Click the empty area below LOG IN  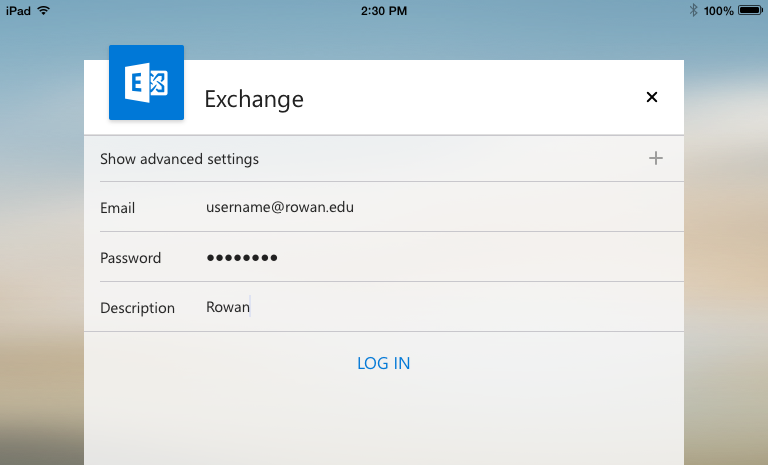tap(384, 425)
